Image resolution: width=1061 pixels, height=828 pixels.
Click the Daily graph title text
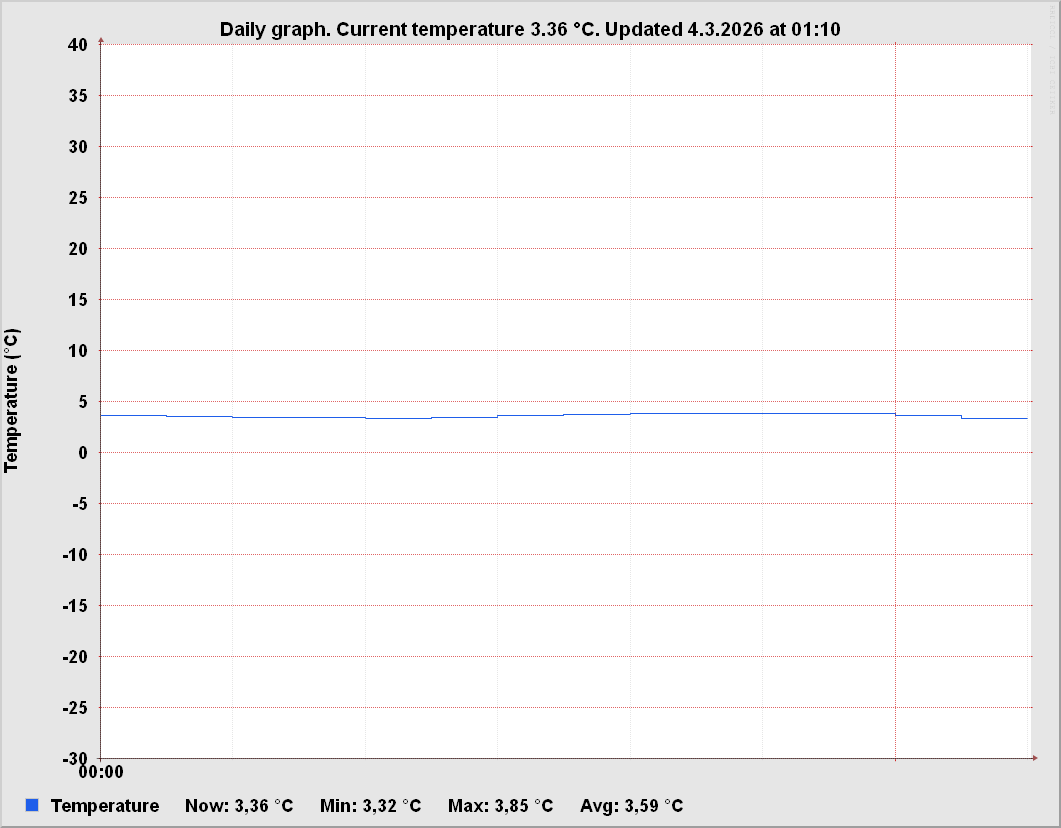(x=530, y=29)
